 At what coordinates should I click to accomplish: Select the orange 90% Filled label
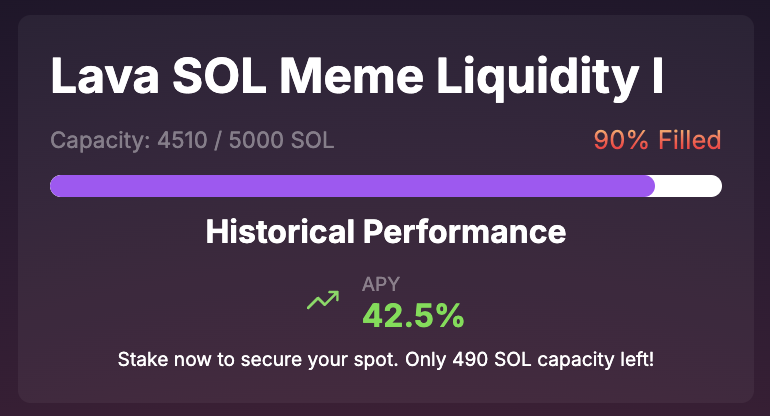coord(657,140)
